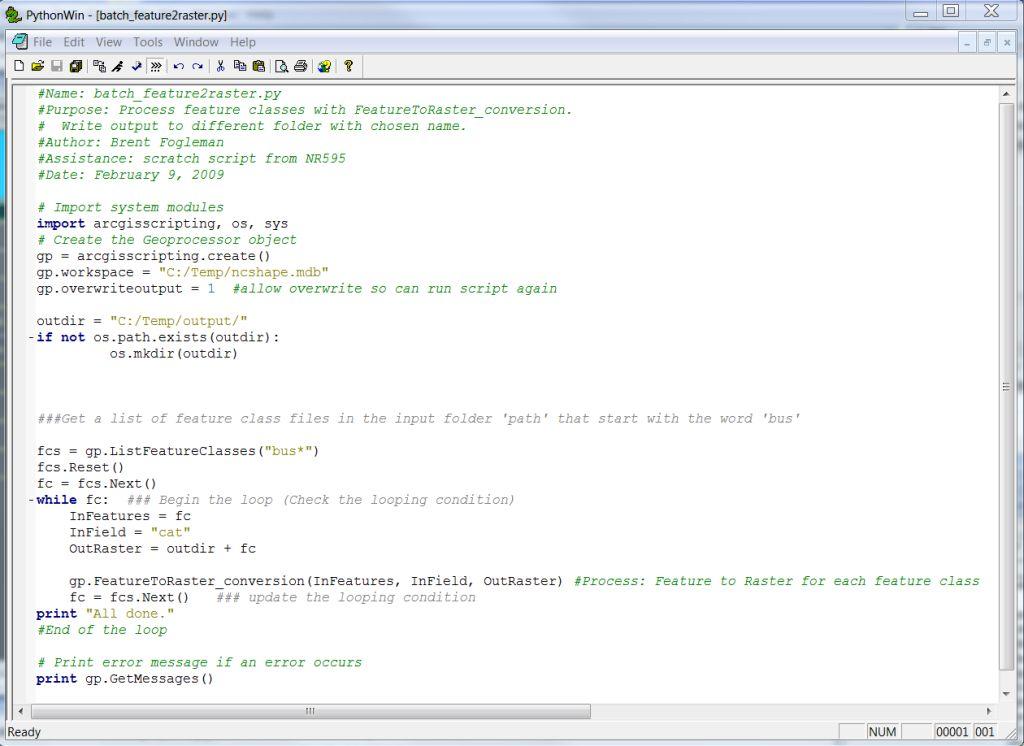Restore the inner document window
The image size is (1024, 746).
(987, 42)
